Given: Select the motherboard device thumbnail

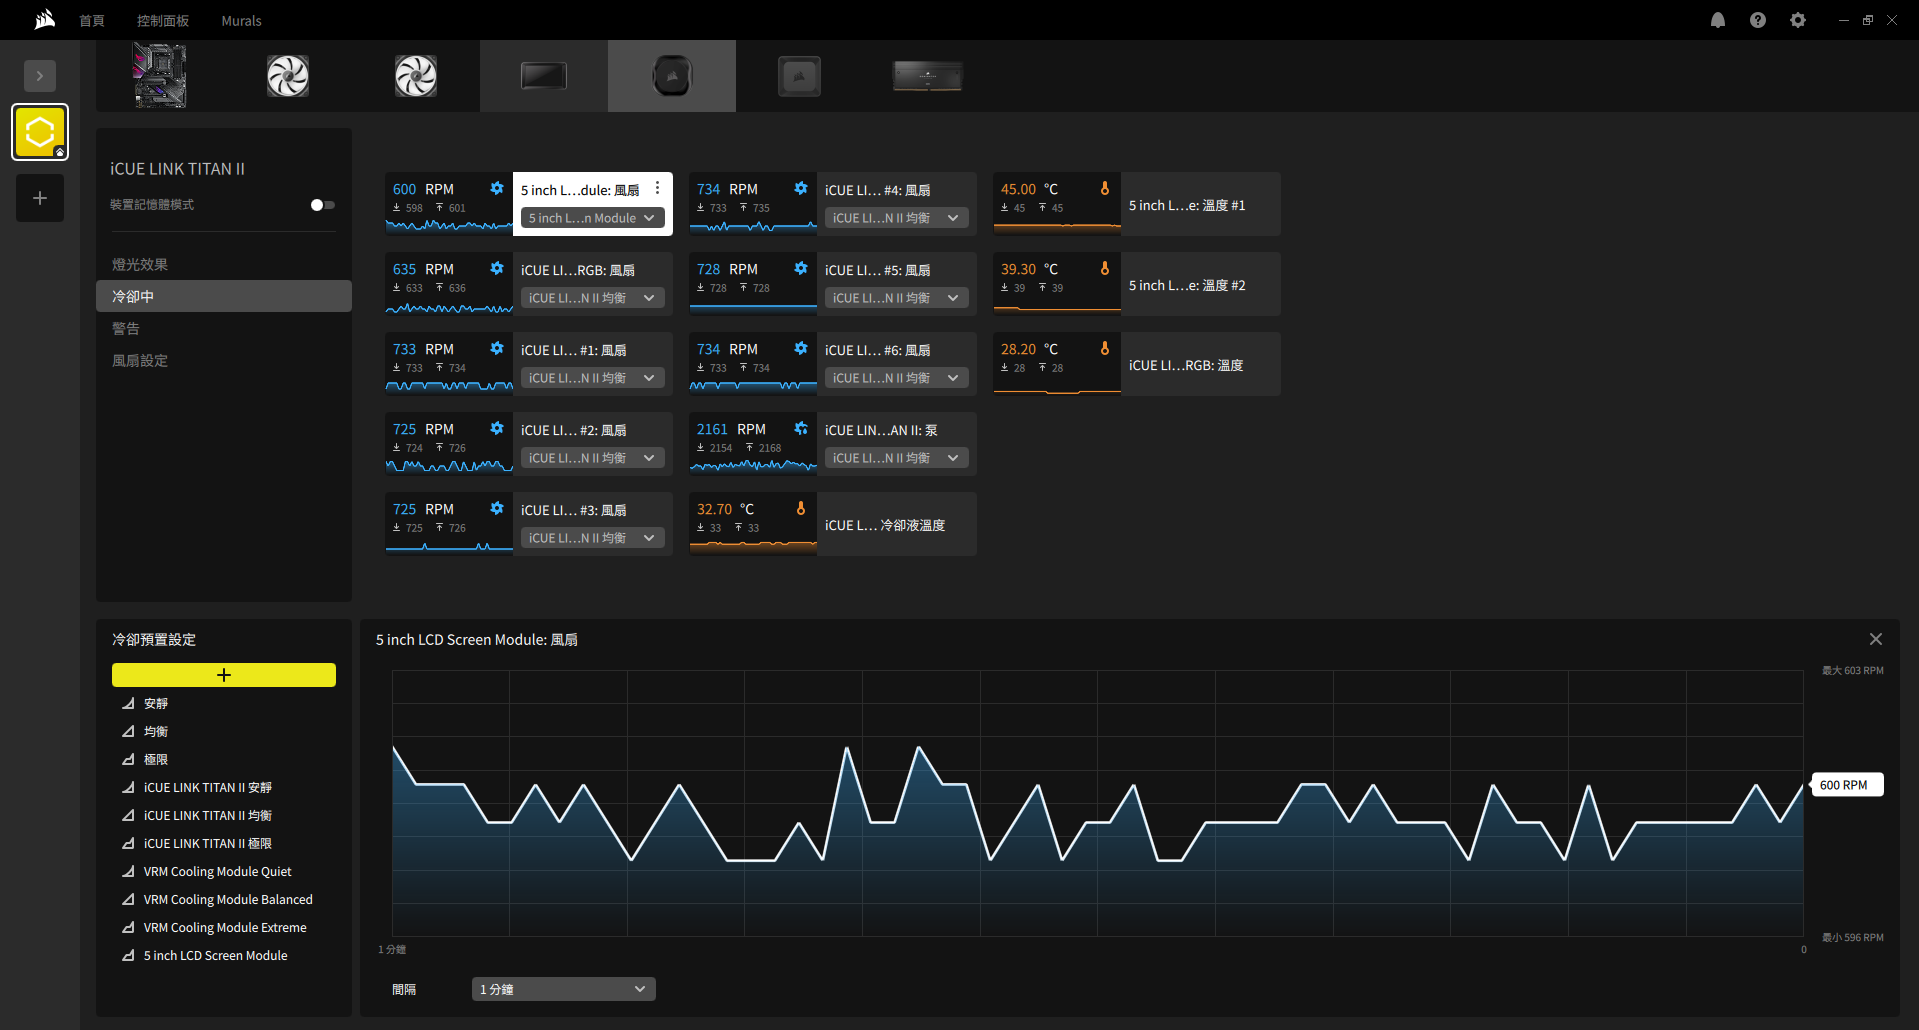Looking at the screenshot, I should [160, 76].
